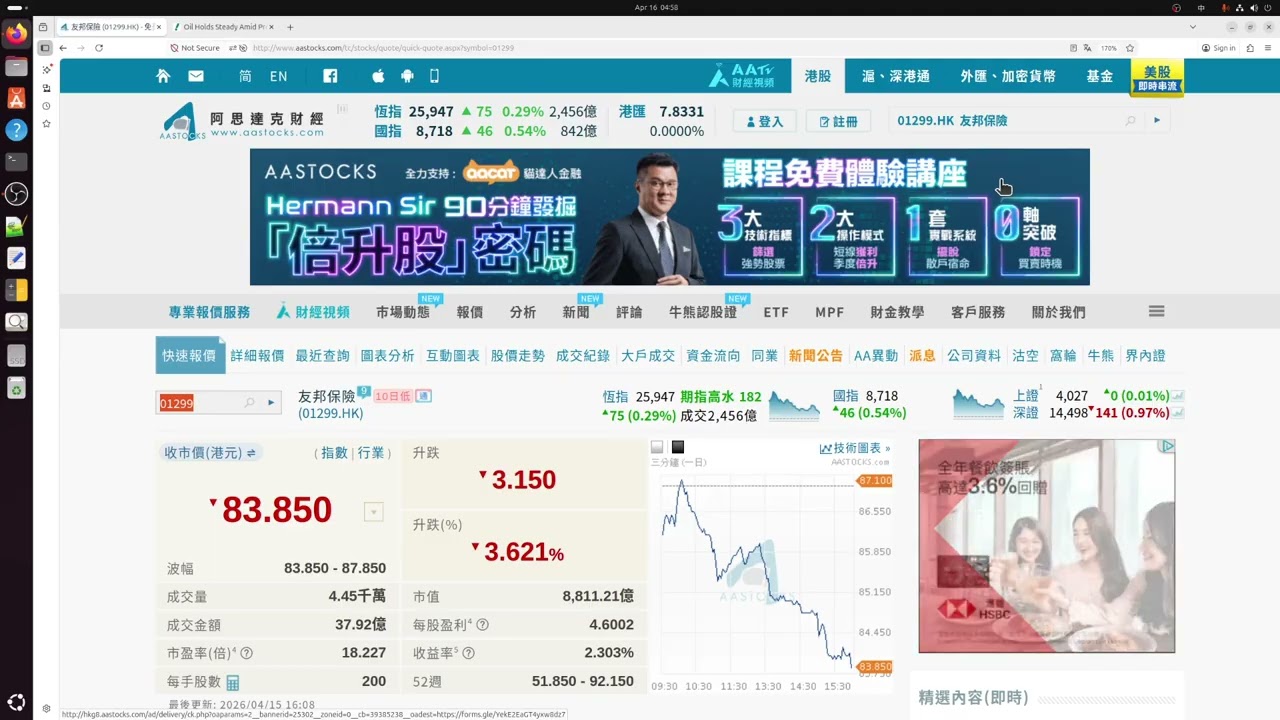Switch site language to Simplified Chinese (简)
This screenshot has width=1280, height=720.
[245, 76]
